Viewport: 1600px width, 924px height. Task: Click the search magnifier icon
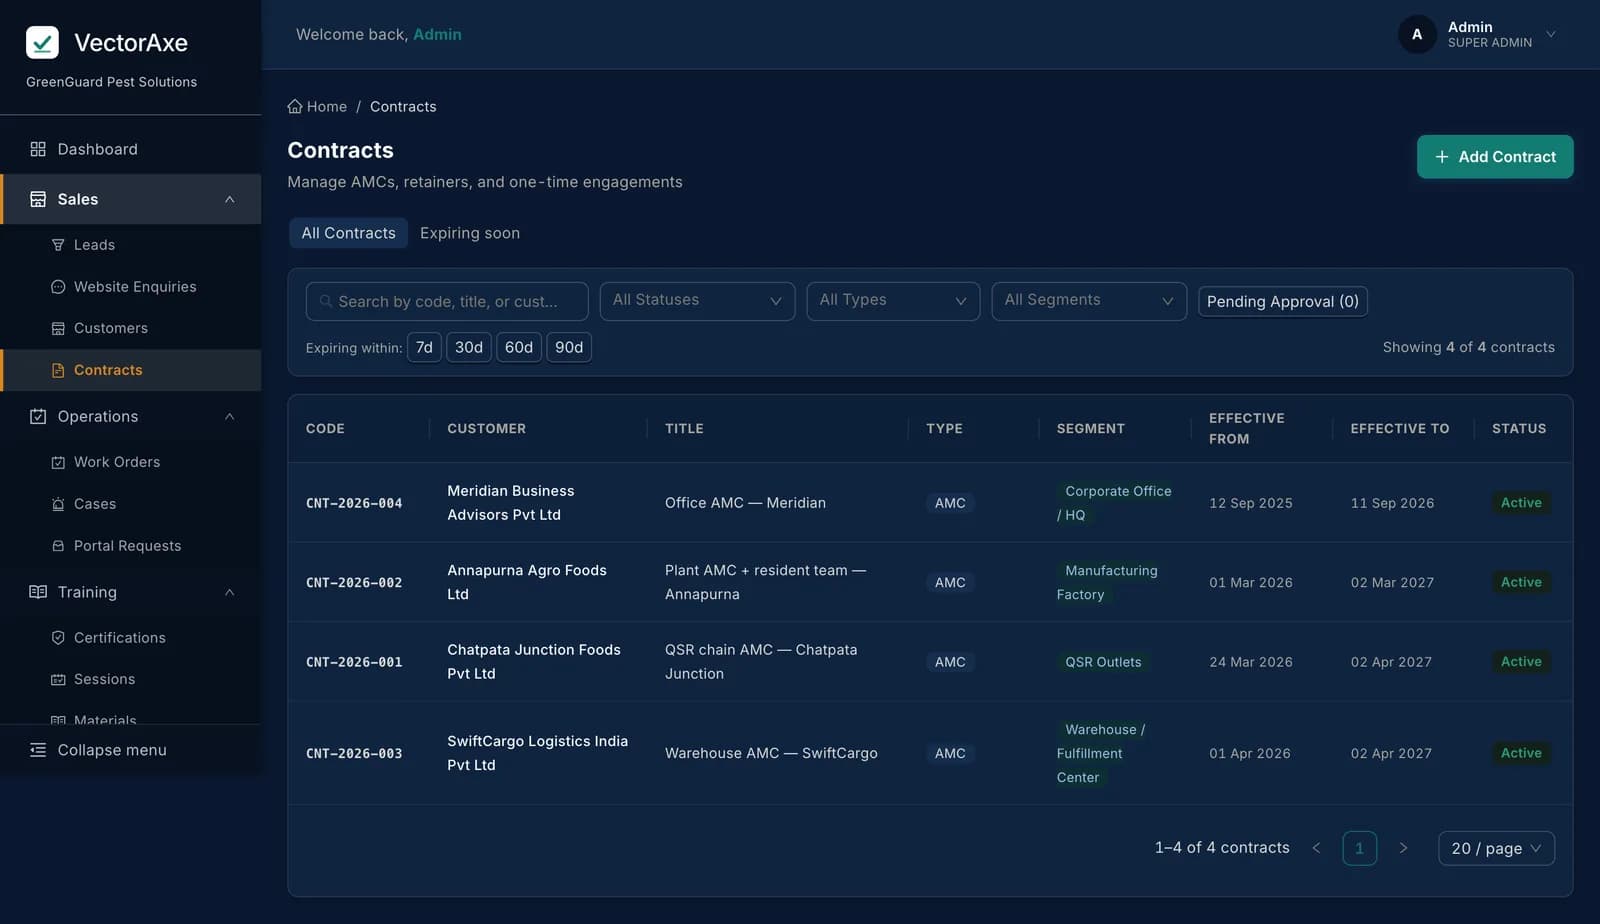click(326, 301)
